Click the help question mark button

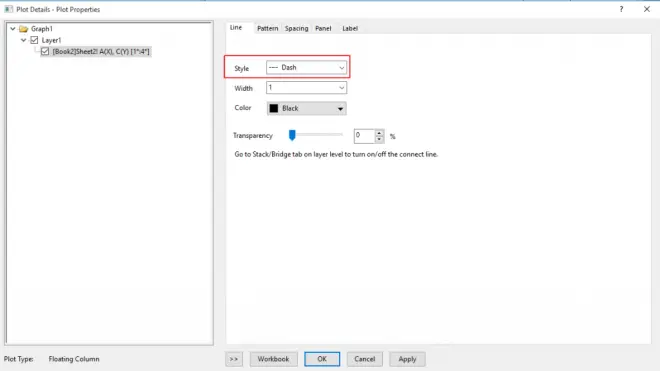[621, 9]
